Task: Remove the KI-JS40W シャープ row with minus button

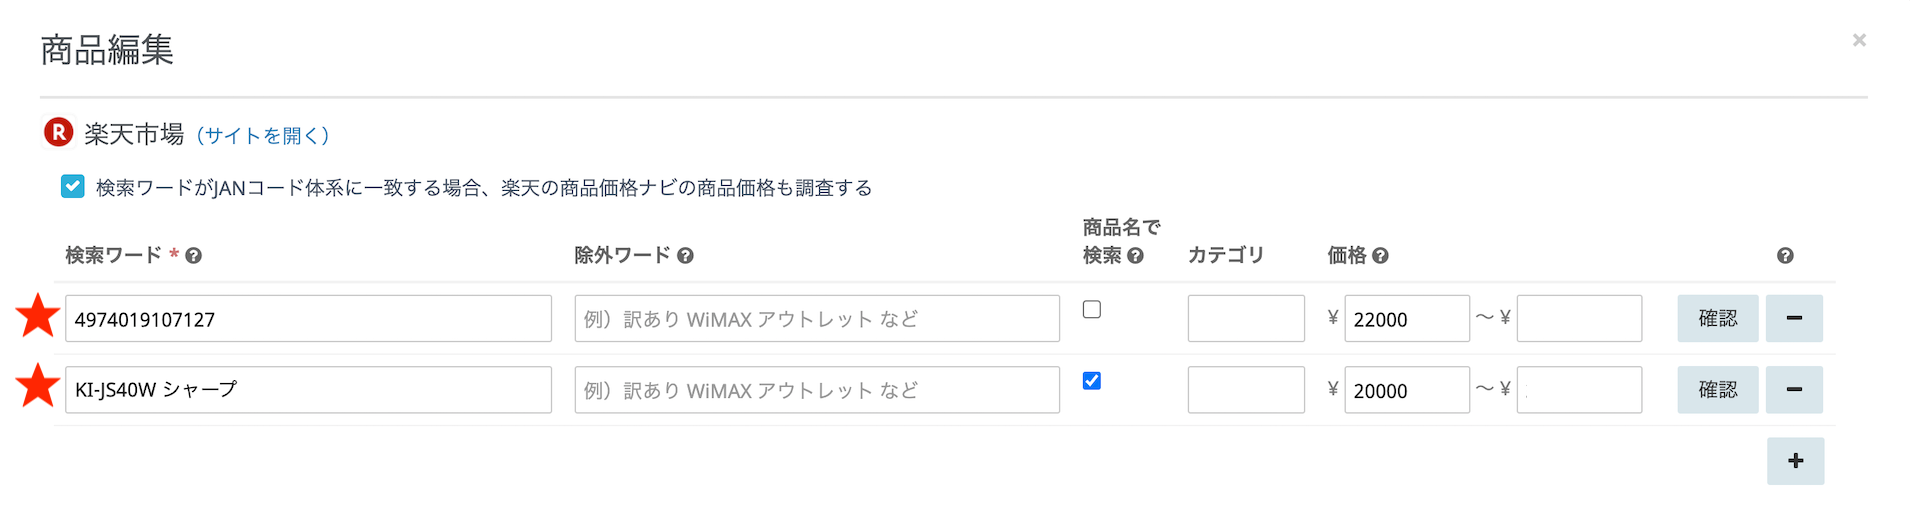Action: [1794, 389]
